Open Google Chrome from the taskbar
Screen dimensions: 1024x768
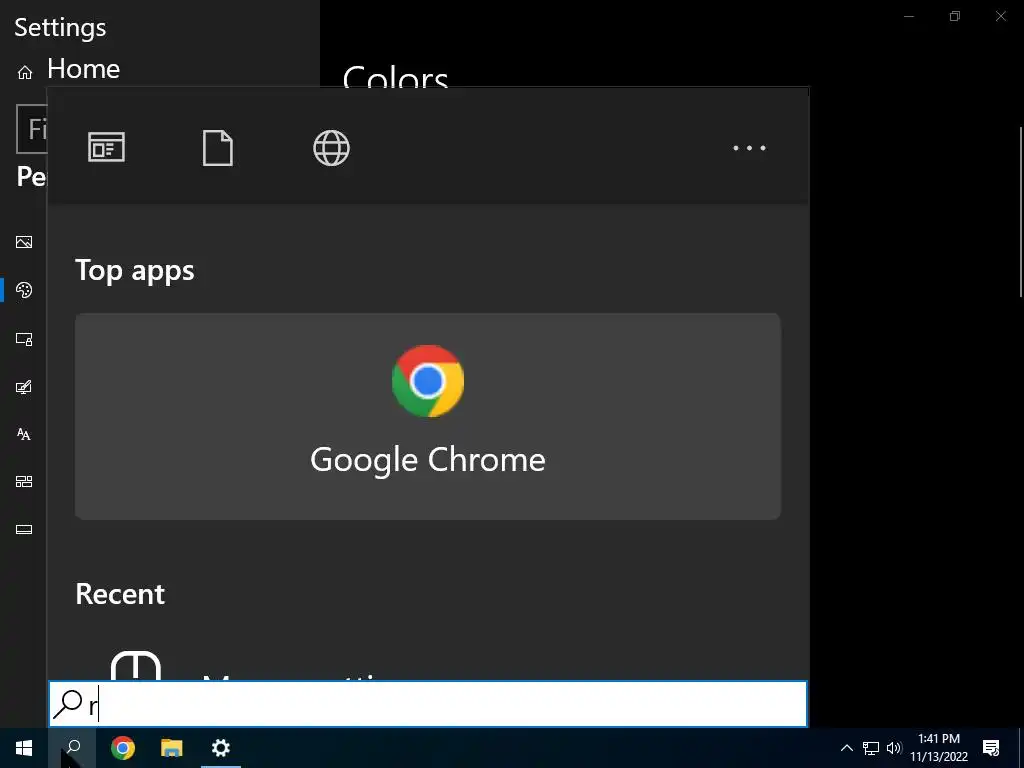123,748
